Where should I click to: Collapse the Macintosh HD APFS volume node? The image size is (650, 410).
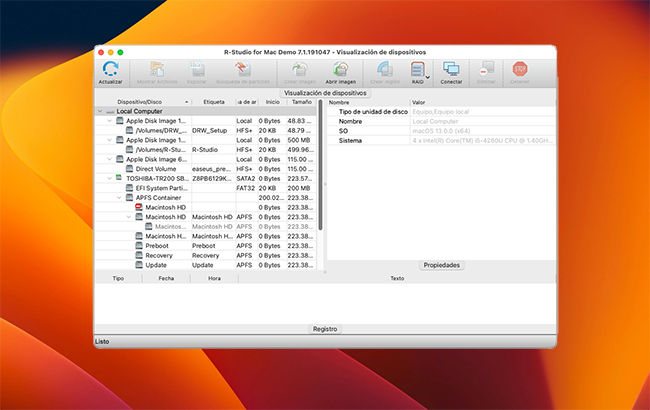tap(129, 217)
